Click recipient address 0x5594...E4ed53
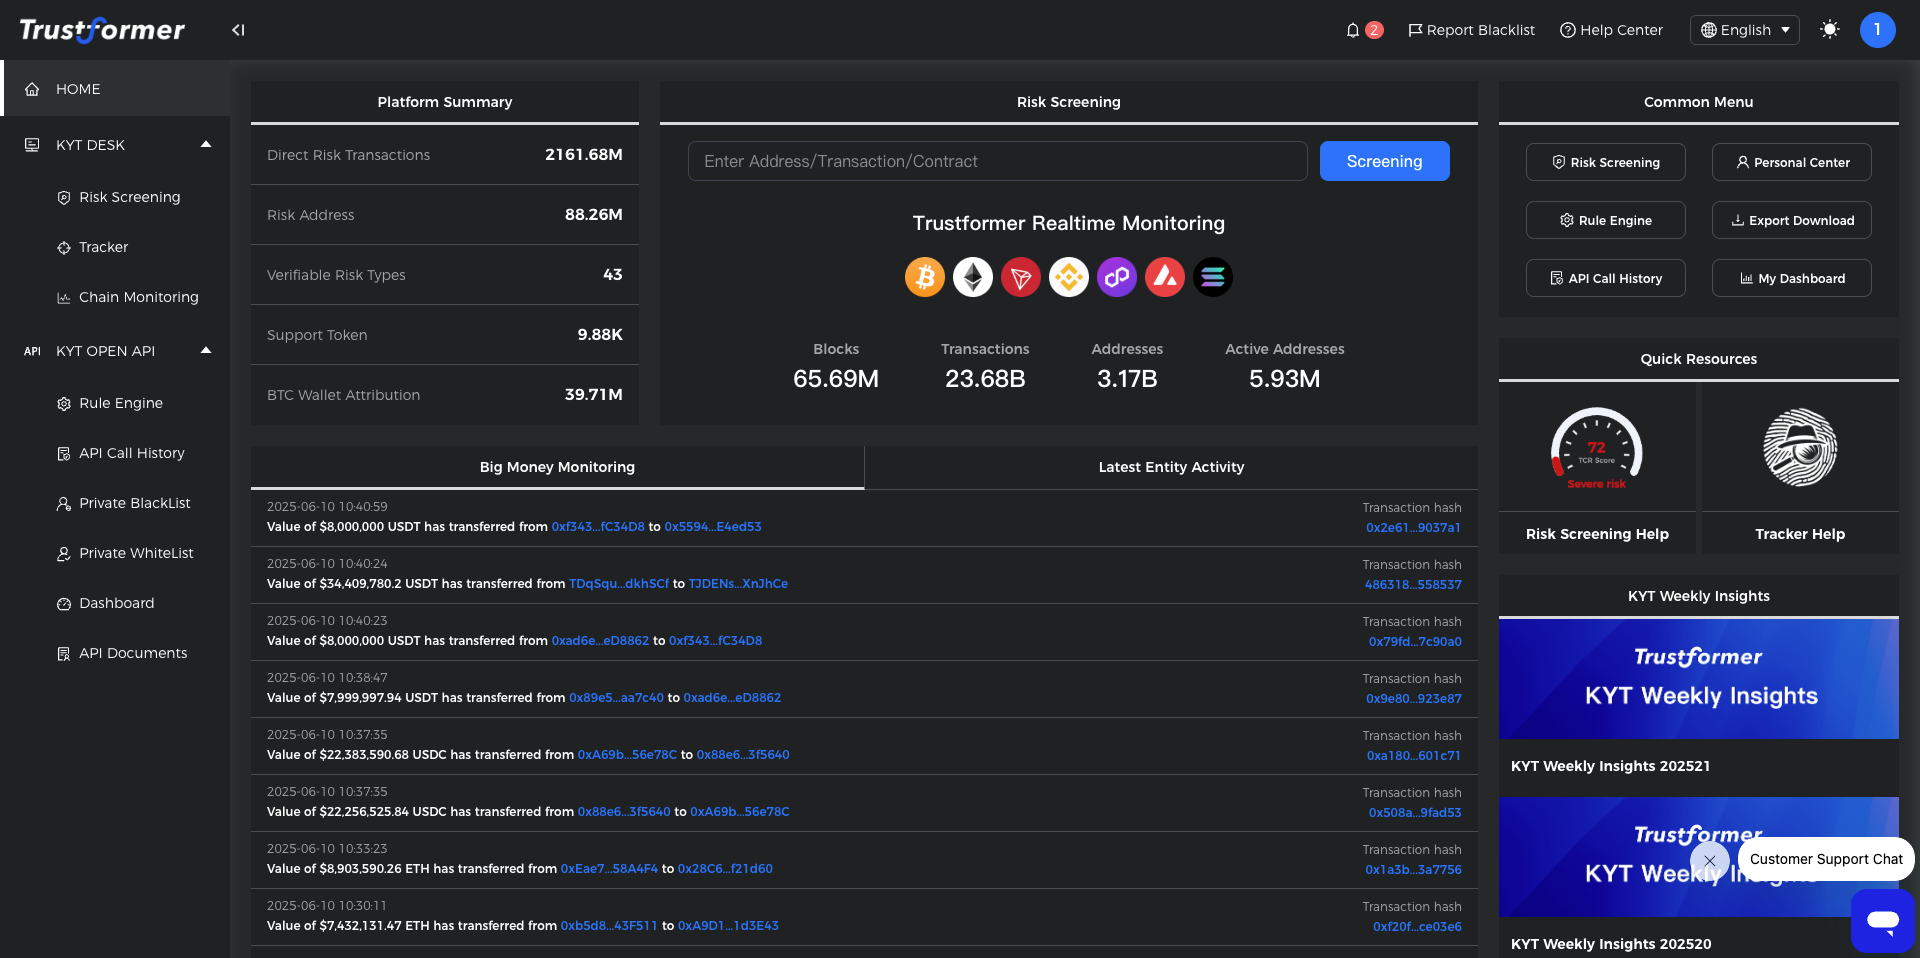Screen dimensions: 1920x958 point(713,527)
